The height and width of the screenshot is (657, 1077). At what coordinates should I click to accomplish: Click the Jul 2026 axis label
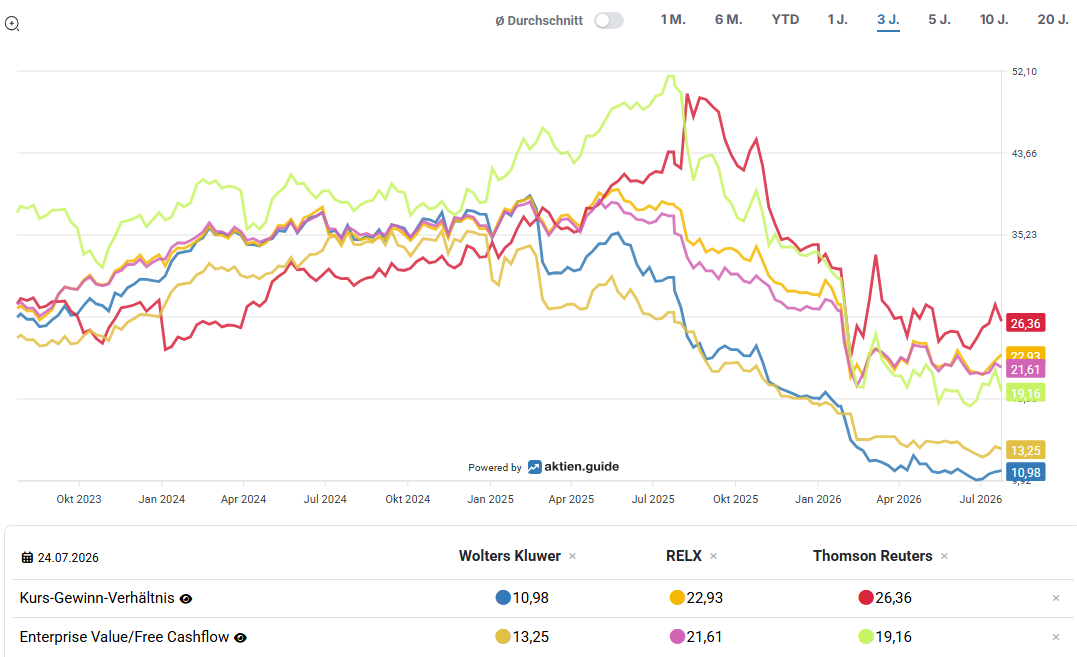[980, 499]
